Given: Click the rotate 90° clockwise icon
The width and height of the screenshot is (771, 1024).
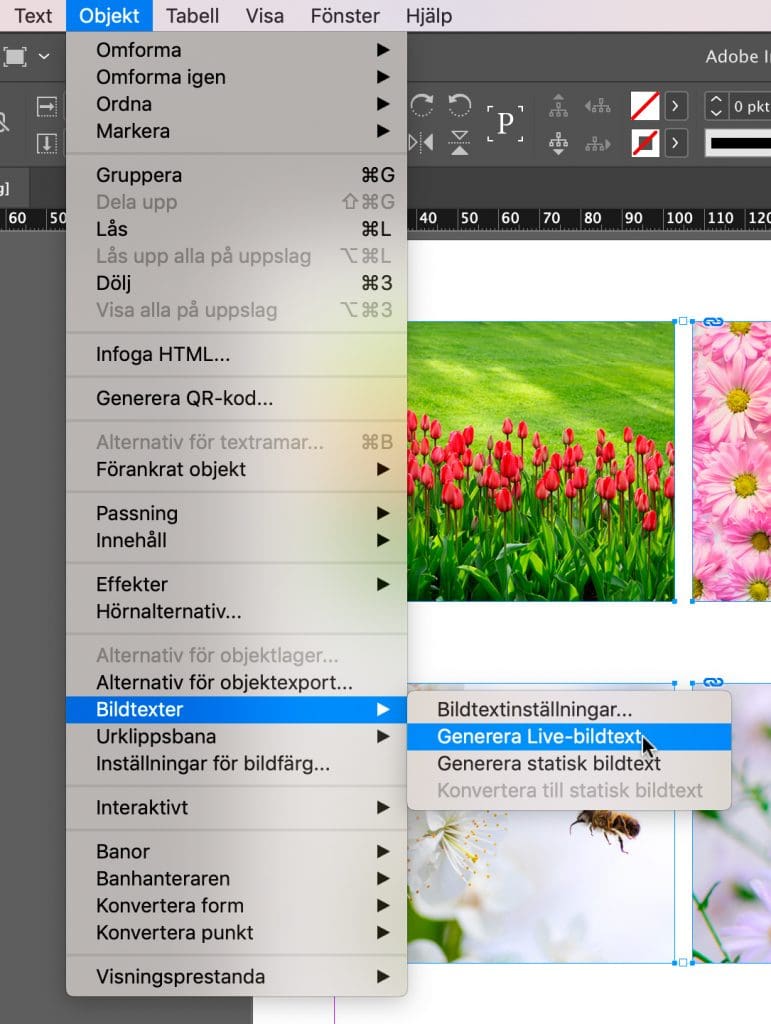Looking at the screenshot, I should [x=422, y=105].
